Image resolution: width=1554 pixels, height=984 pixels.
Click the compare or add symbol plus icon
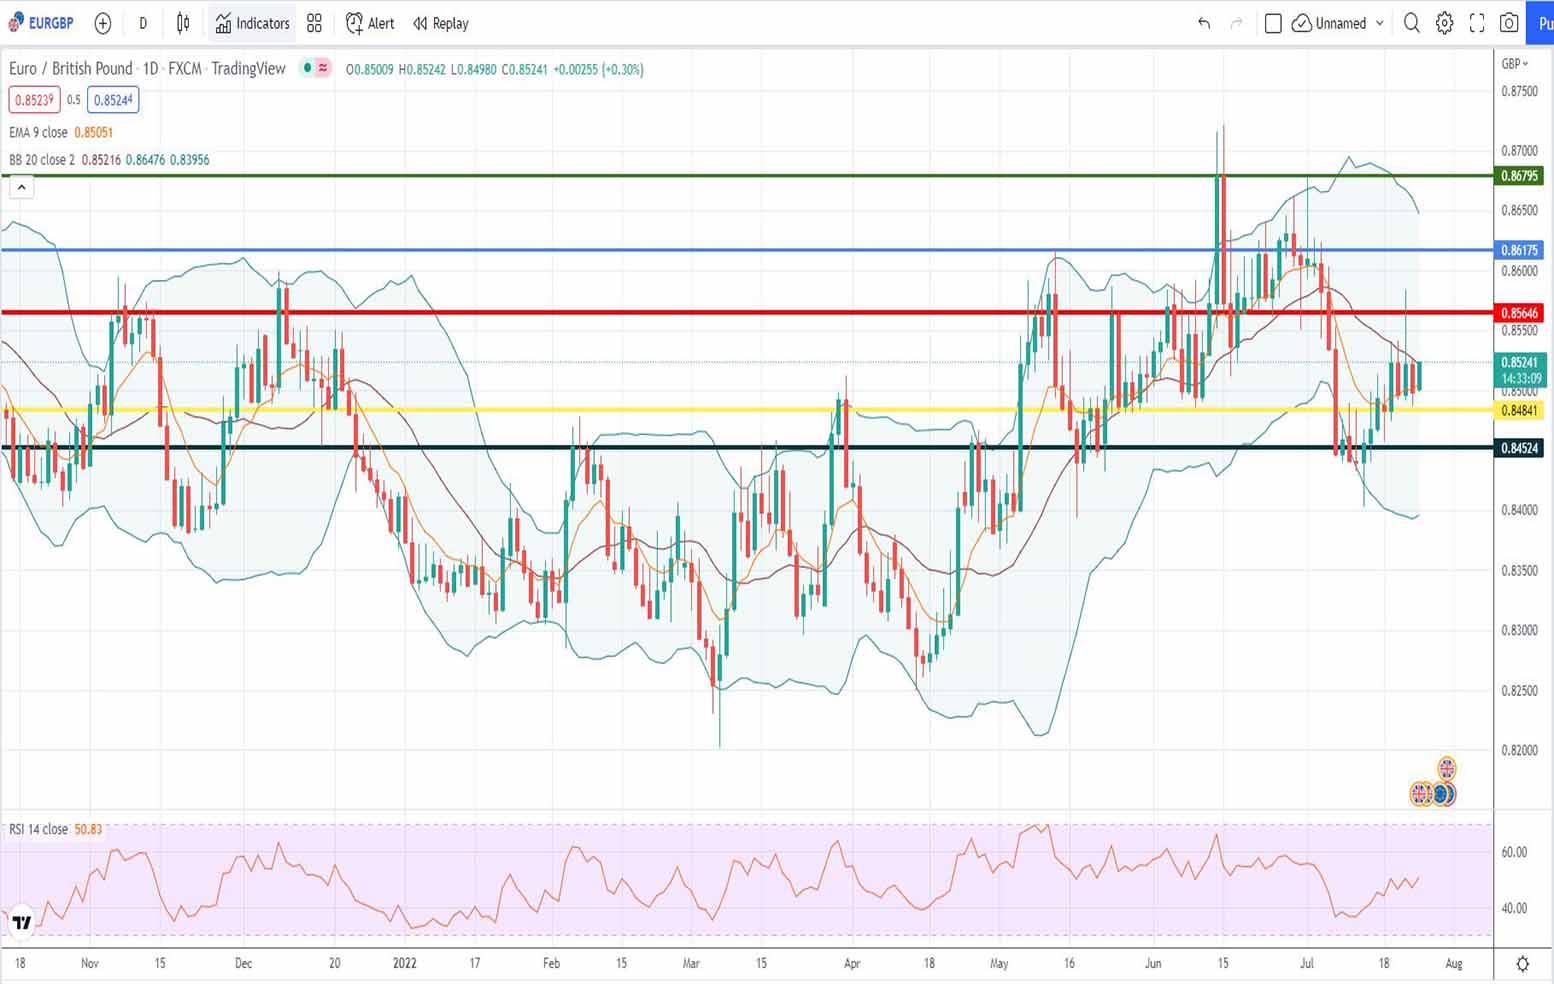click(102, 23)
